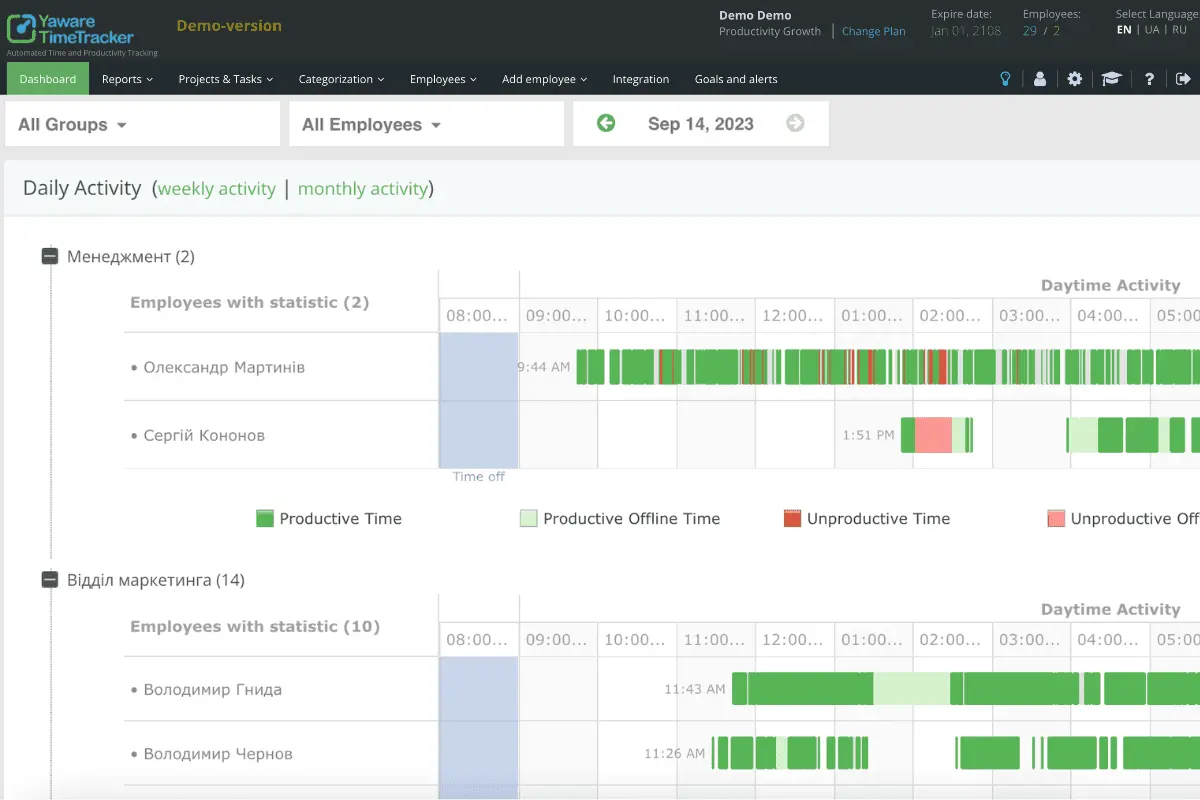1200x800 pixels.
Task: Expand the Add employee menu
Action: (x=544, y=79)
